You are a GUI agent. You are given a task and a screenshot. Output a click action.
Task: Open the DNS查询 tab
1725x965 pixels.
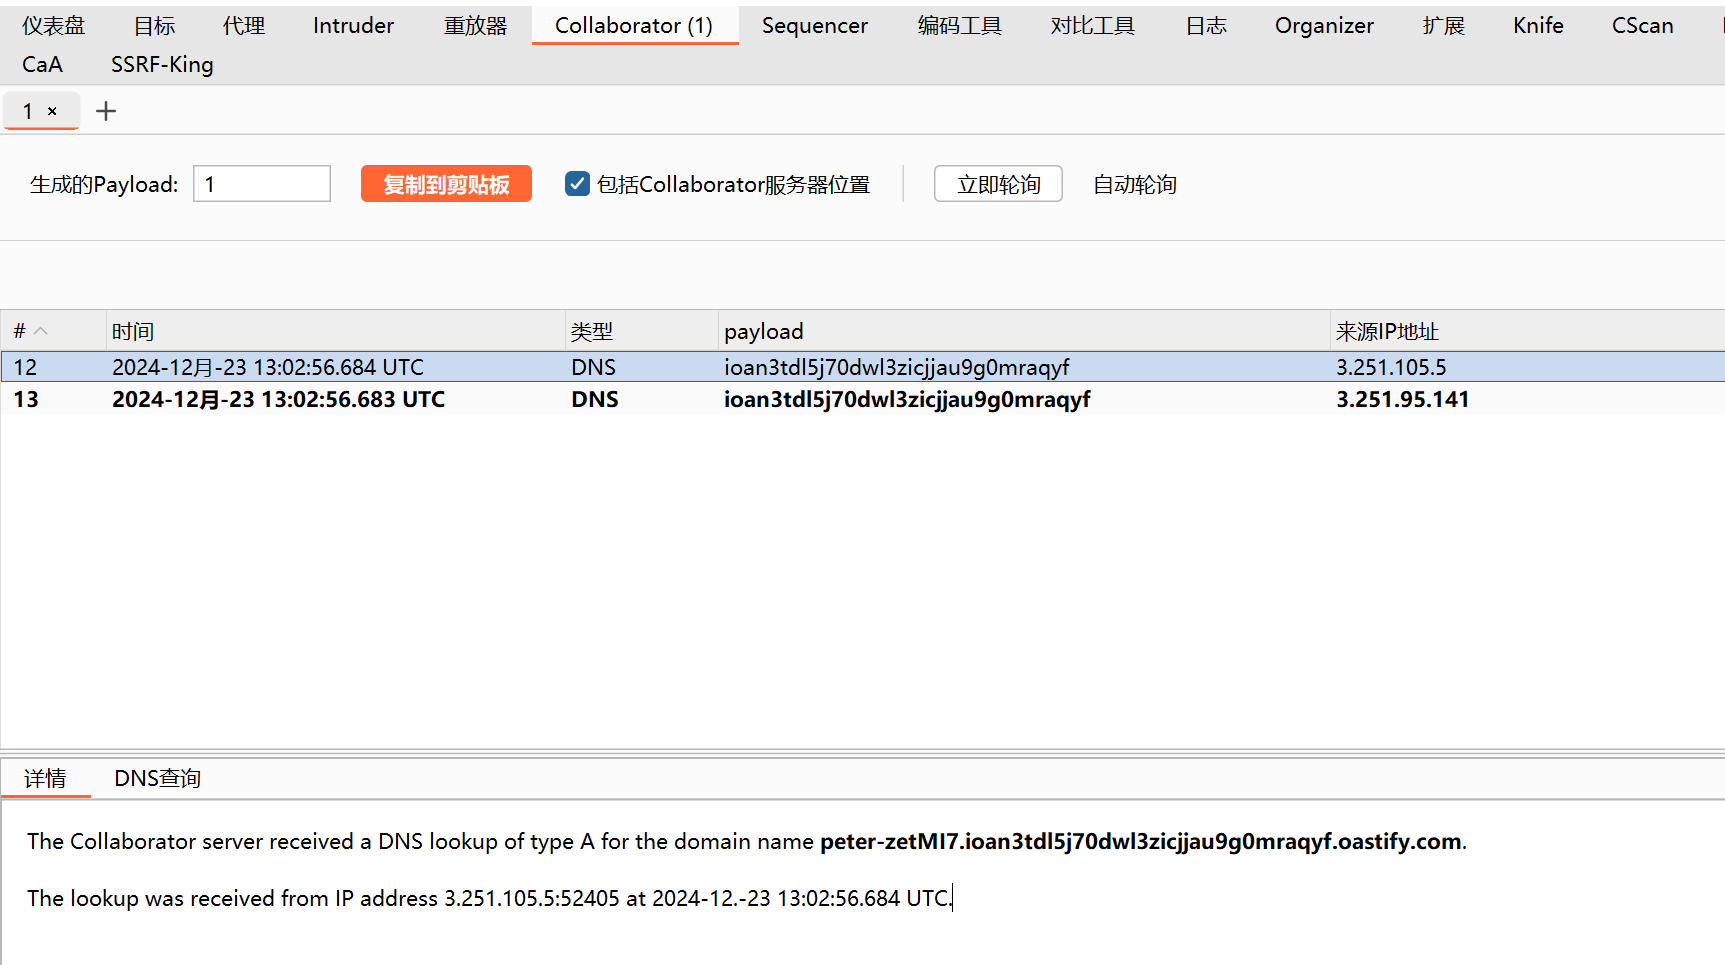click(157, 778)
